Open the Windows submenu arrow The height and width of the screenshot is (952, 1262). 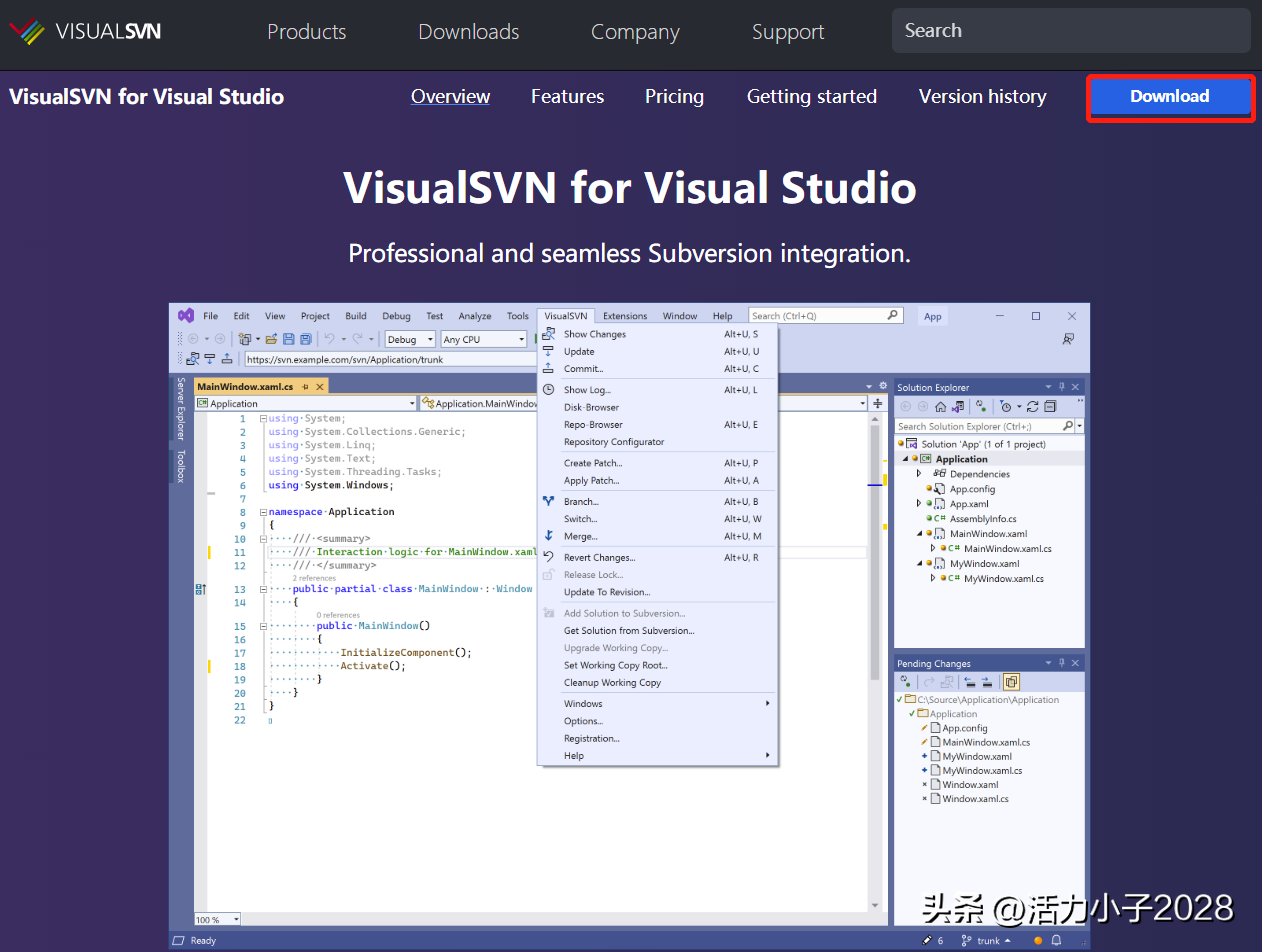768,703
